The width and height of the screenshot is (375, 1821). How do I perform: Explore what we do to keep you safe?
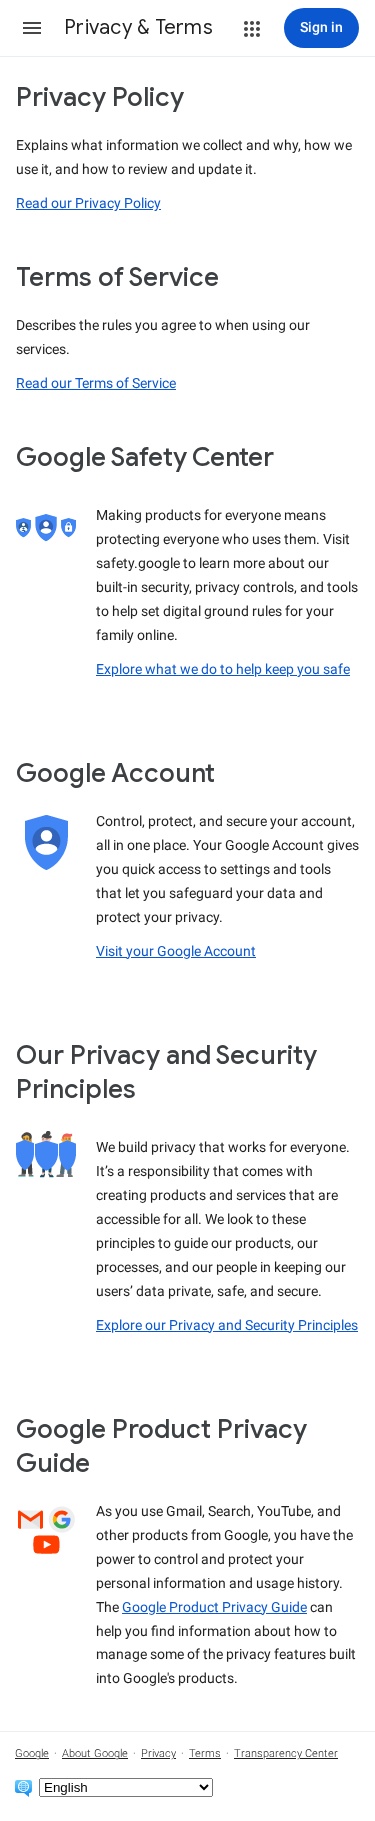223,669
